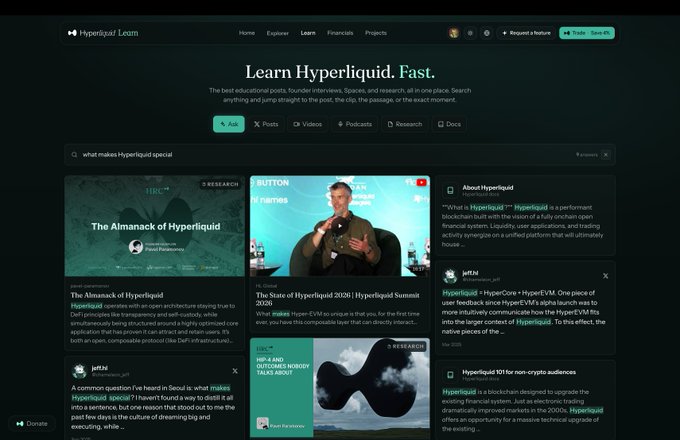Open the user profile avatar
The width and height of the screenshot is (680, 440).
tap(454, 33)
